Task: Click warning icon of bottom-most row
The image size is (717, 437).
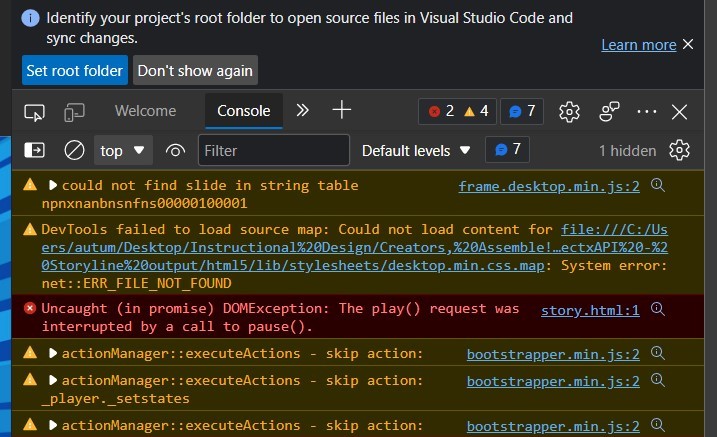Action: click(30, 424)
